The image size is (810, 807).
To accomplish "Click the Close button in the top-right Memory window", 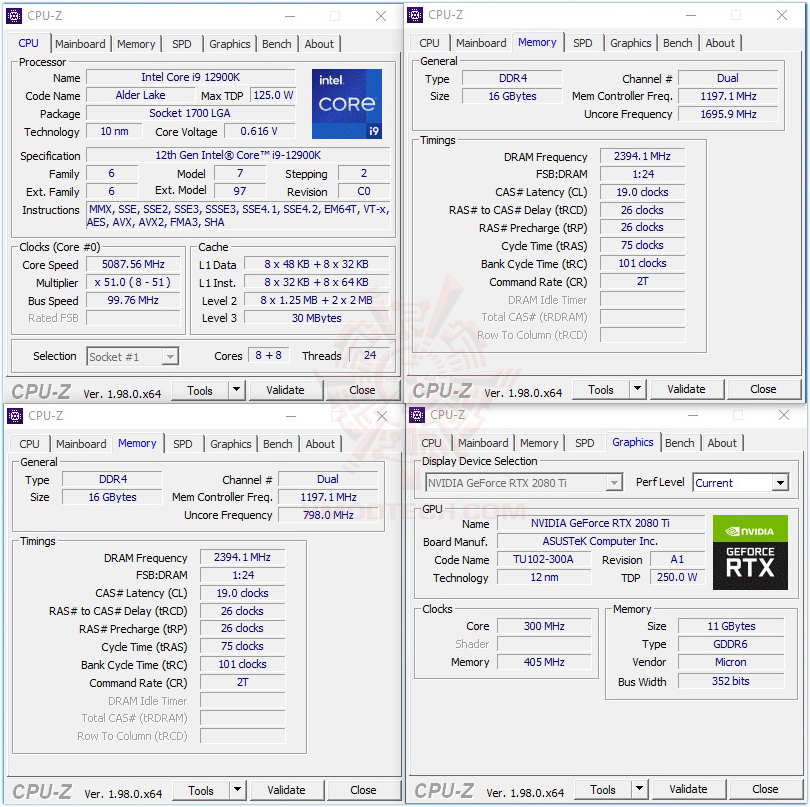I will [x=762, y=389].
